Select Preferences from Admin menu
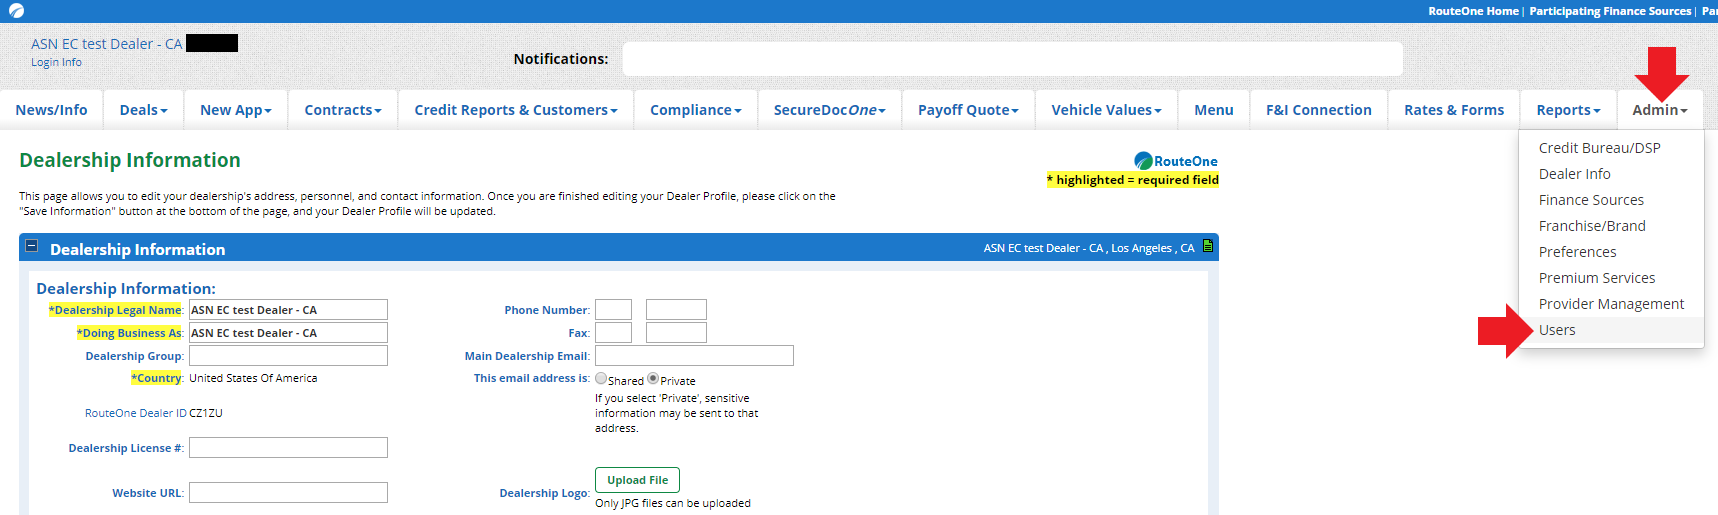This screenshot has width=1718, height=515. point(1578,252)
